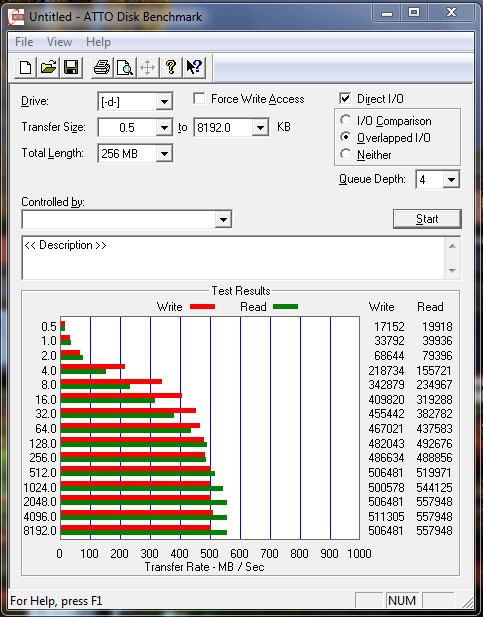Expand the Total Length 256 MB dropdown
483x617 pixels.
[x=164, y=153]
